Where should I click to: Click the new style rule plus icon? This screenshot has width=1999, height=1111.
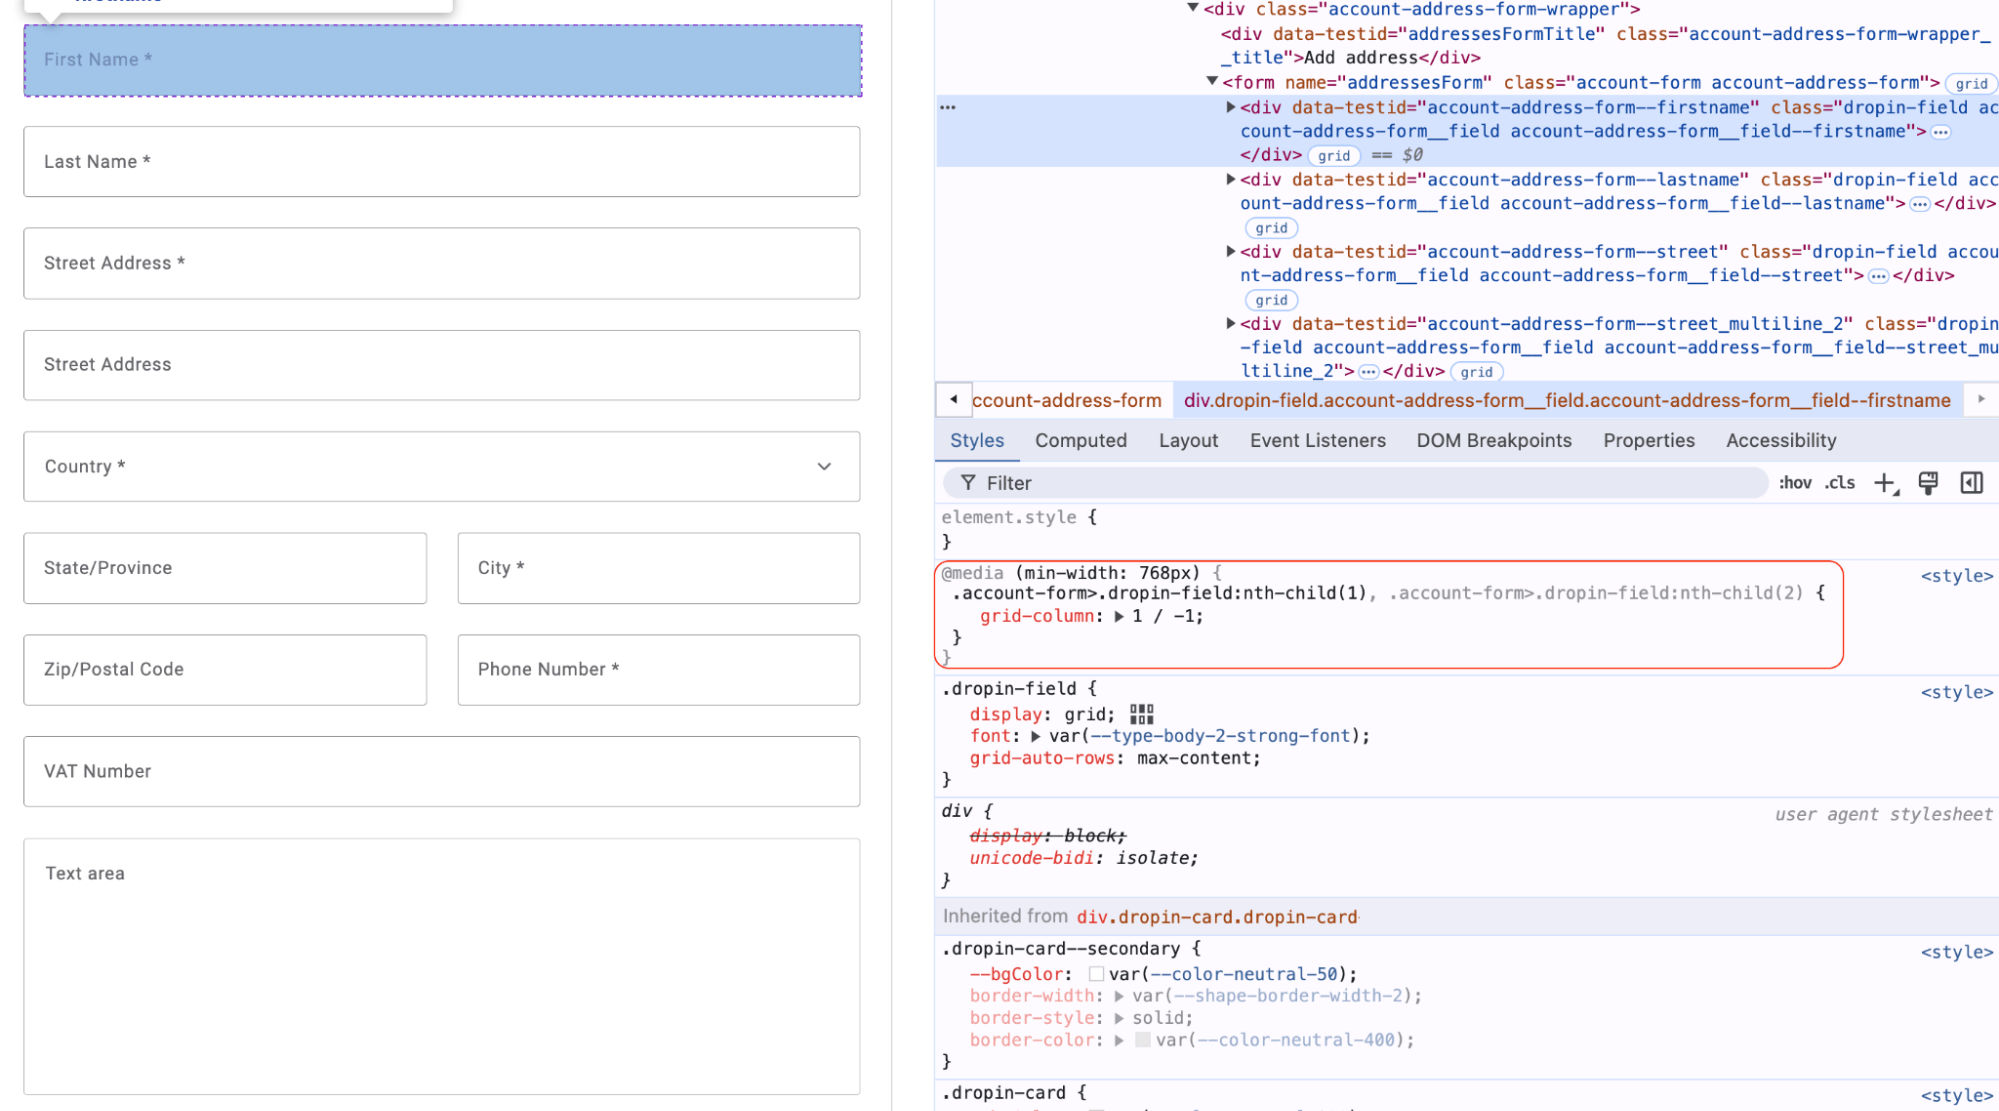point(1885,484)
